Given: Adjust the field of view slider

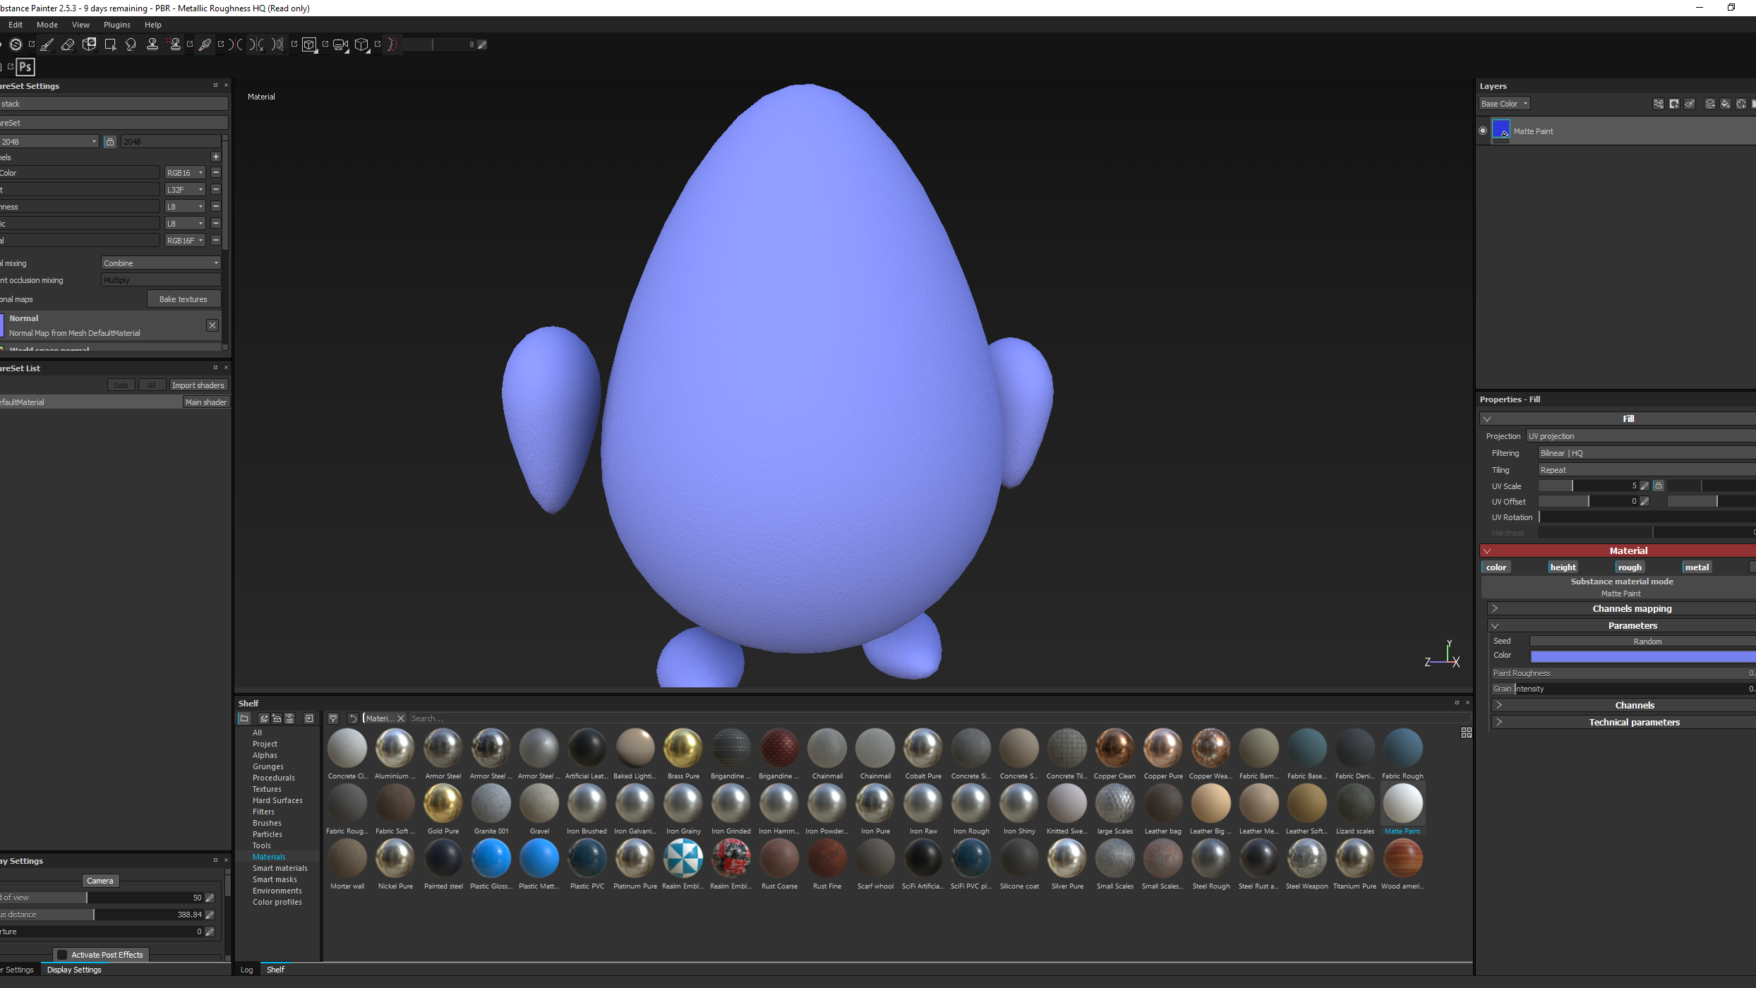Looking at the screenshot, I should pos(102,897).
